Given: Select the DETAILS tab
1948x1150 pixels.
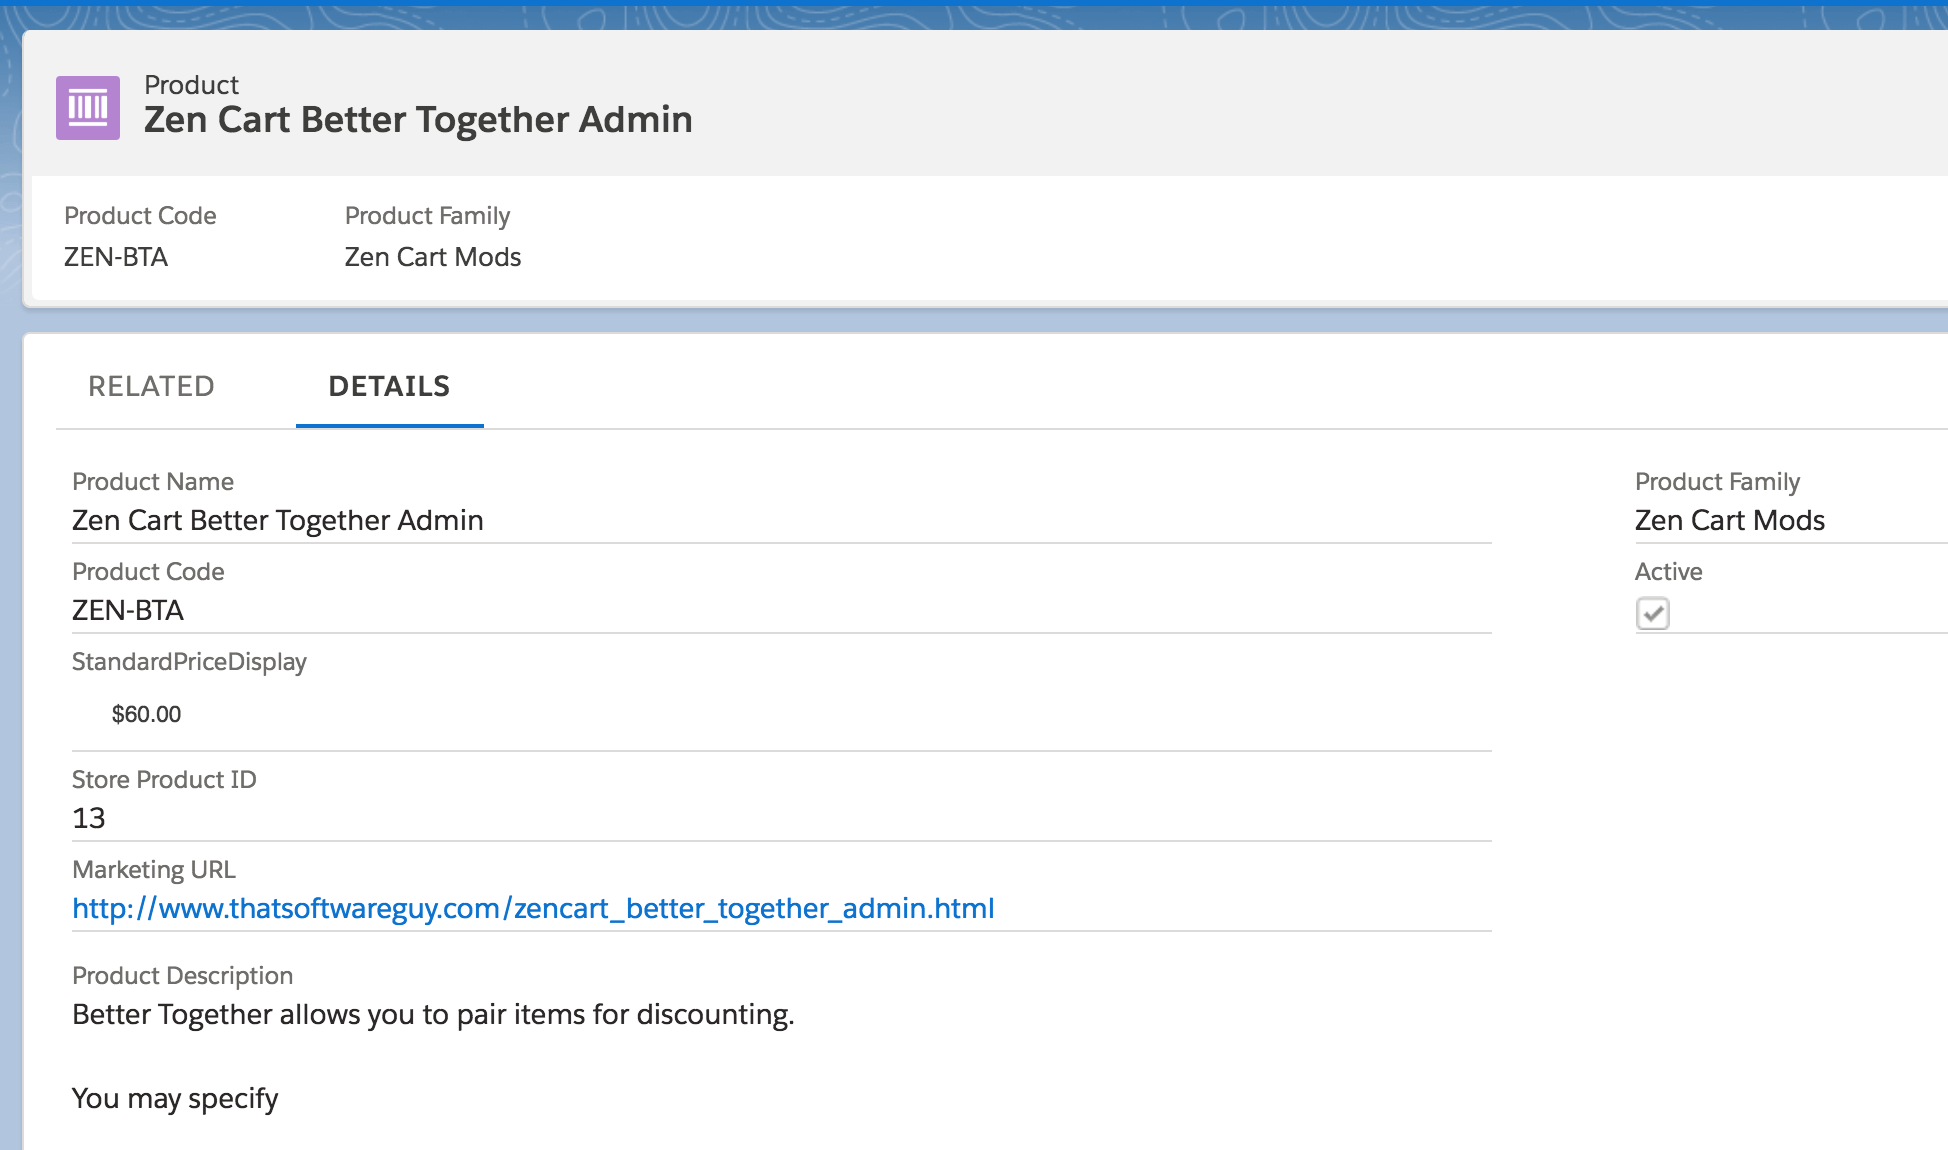Looking at the screenshot, I should pyautogui.click(x=389, y=386).
